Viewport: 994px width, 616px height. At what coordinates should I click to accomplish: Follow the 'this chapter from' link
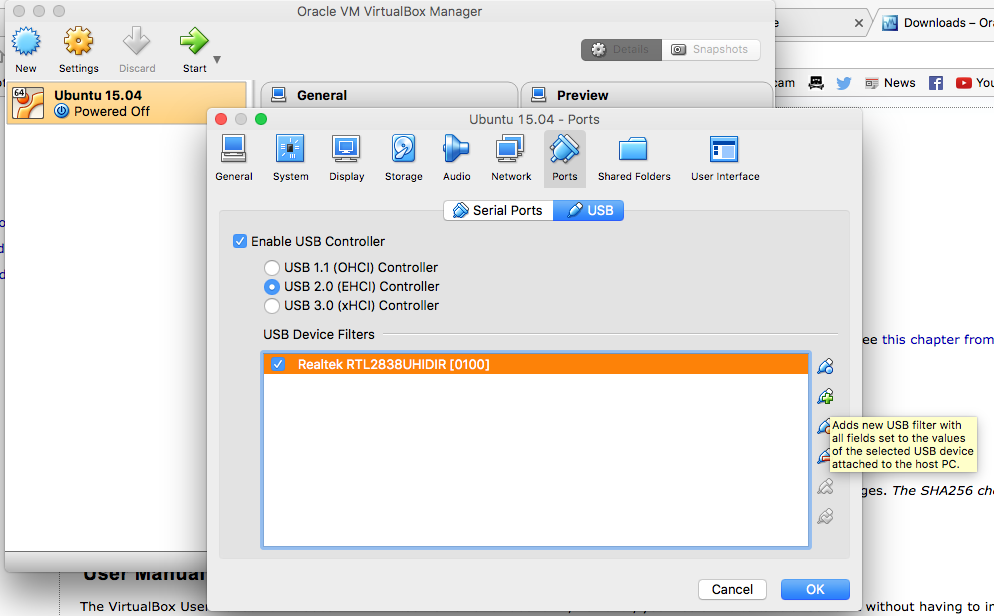938,340
